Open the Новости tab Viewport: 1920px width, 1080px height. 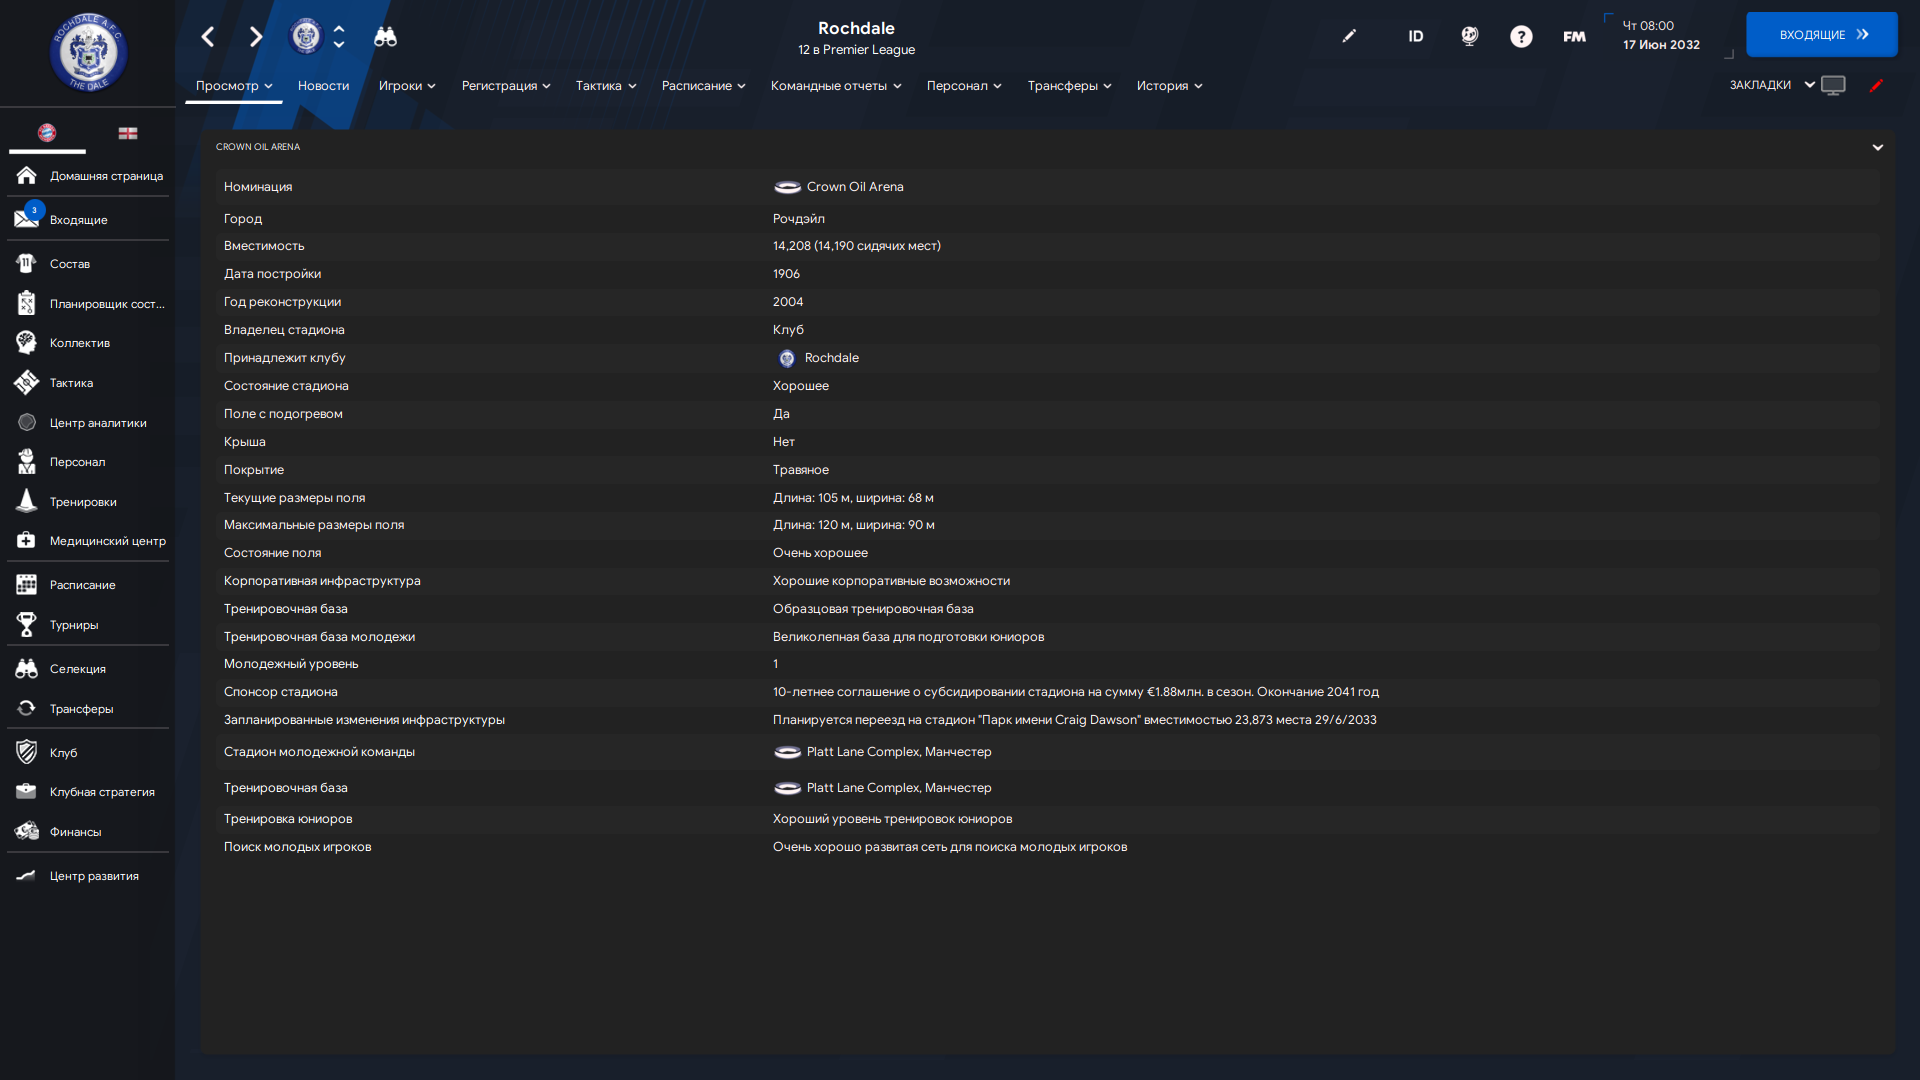pyautogui.click(x=323, y=86)
